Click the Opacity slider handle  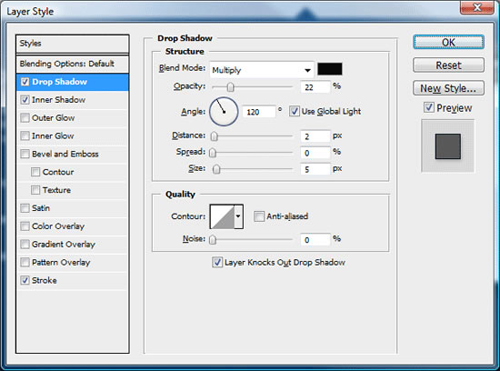[230, 87]
